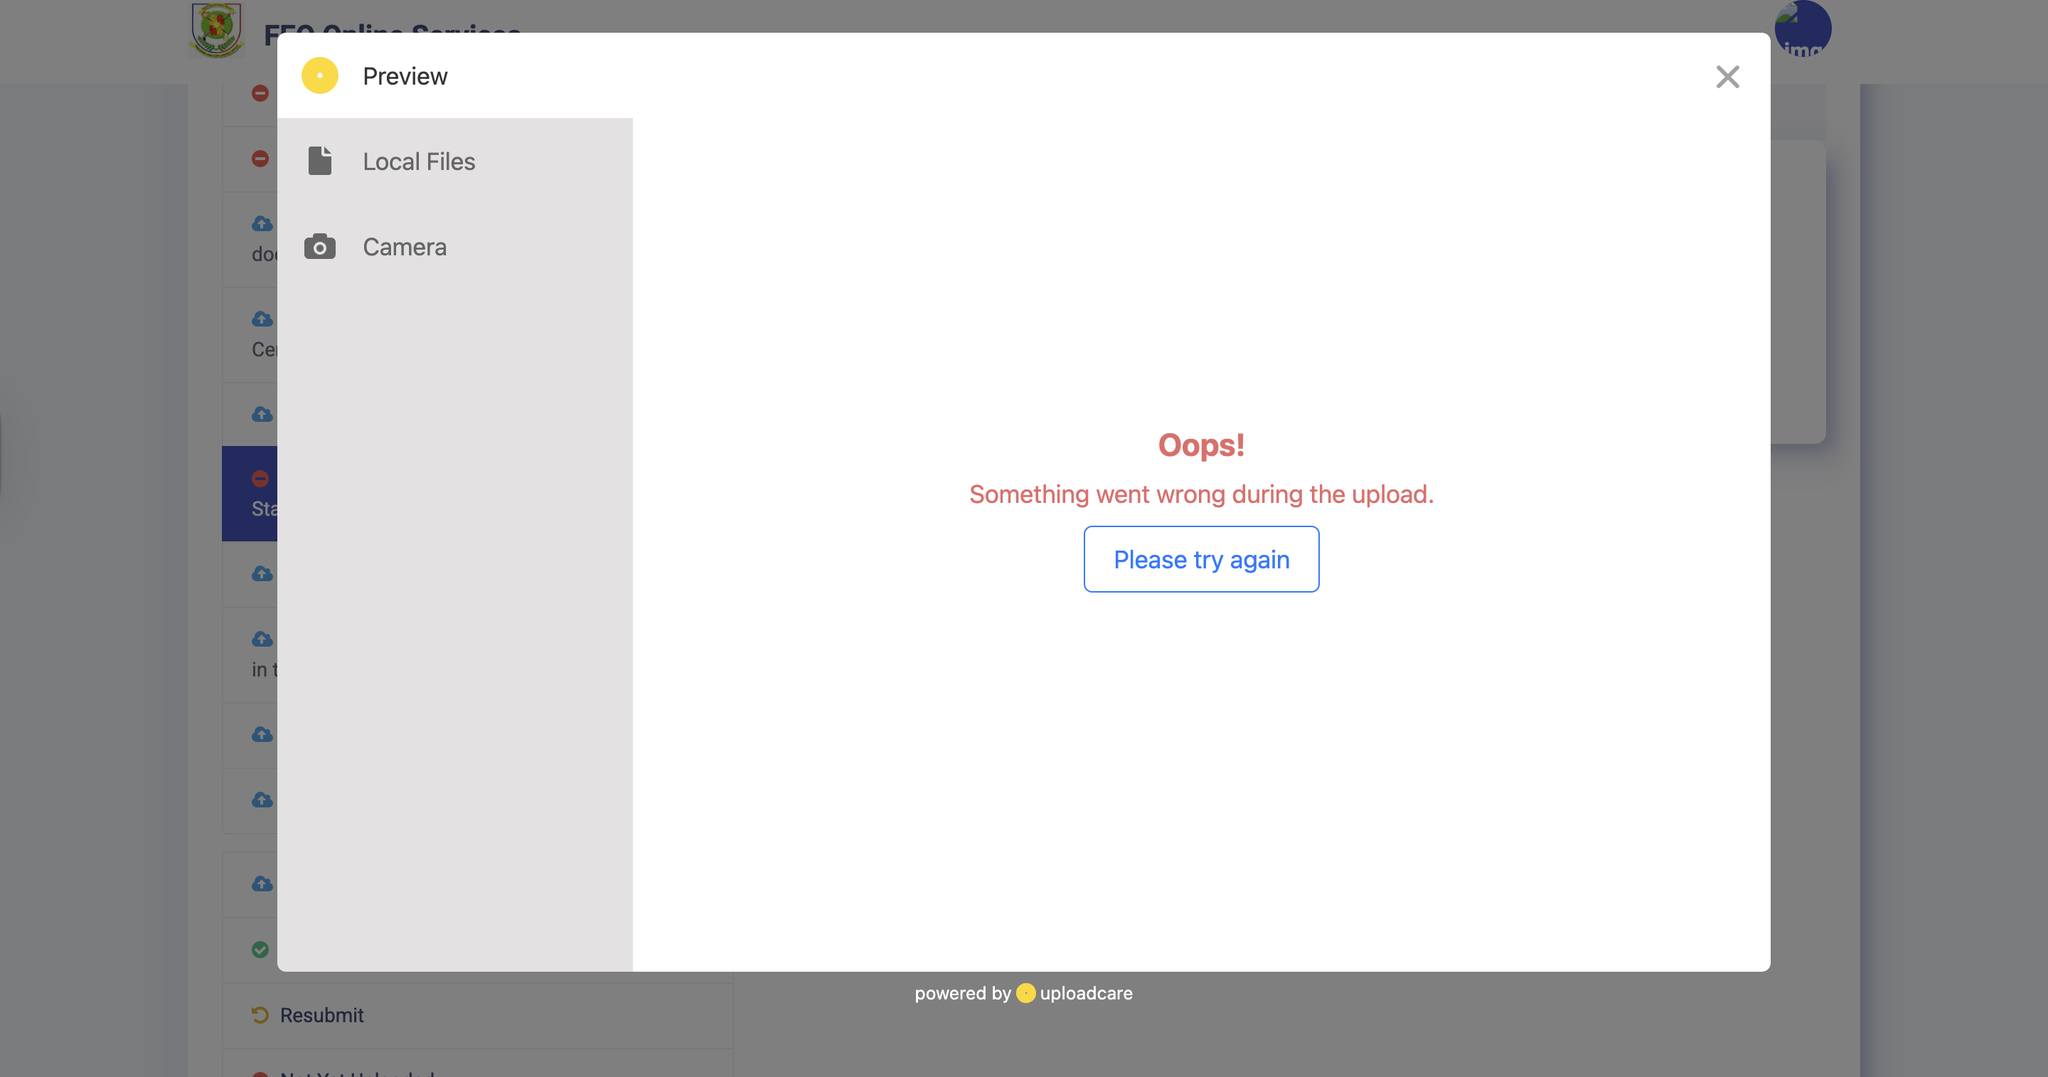2048x1077 pixels.
Task: Close the upload dialog with X
Action: 1727,77
